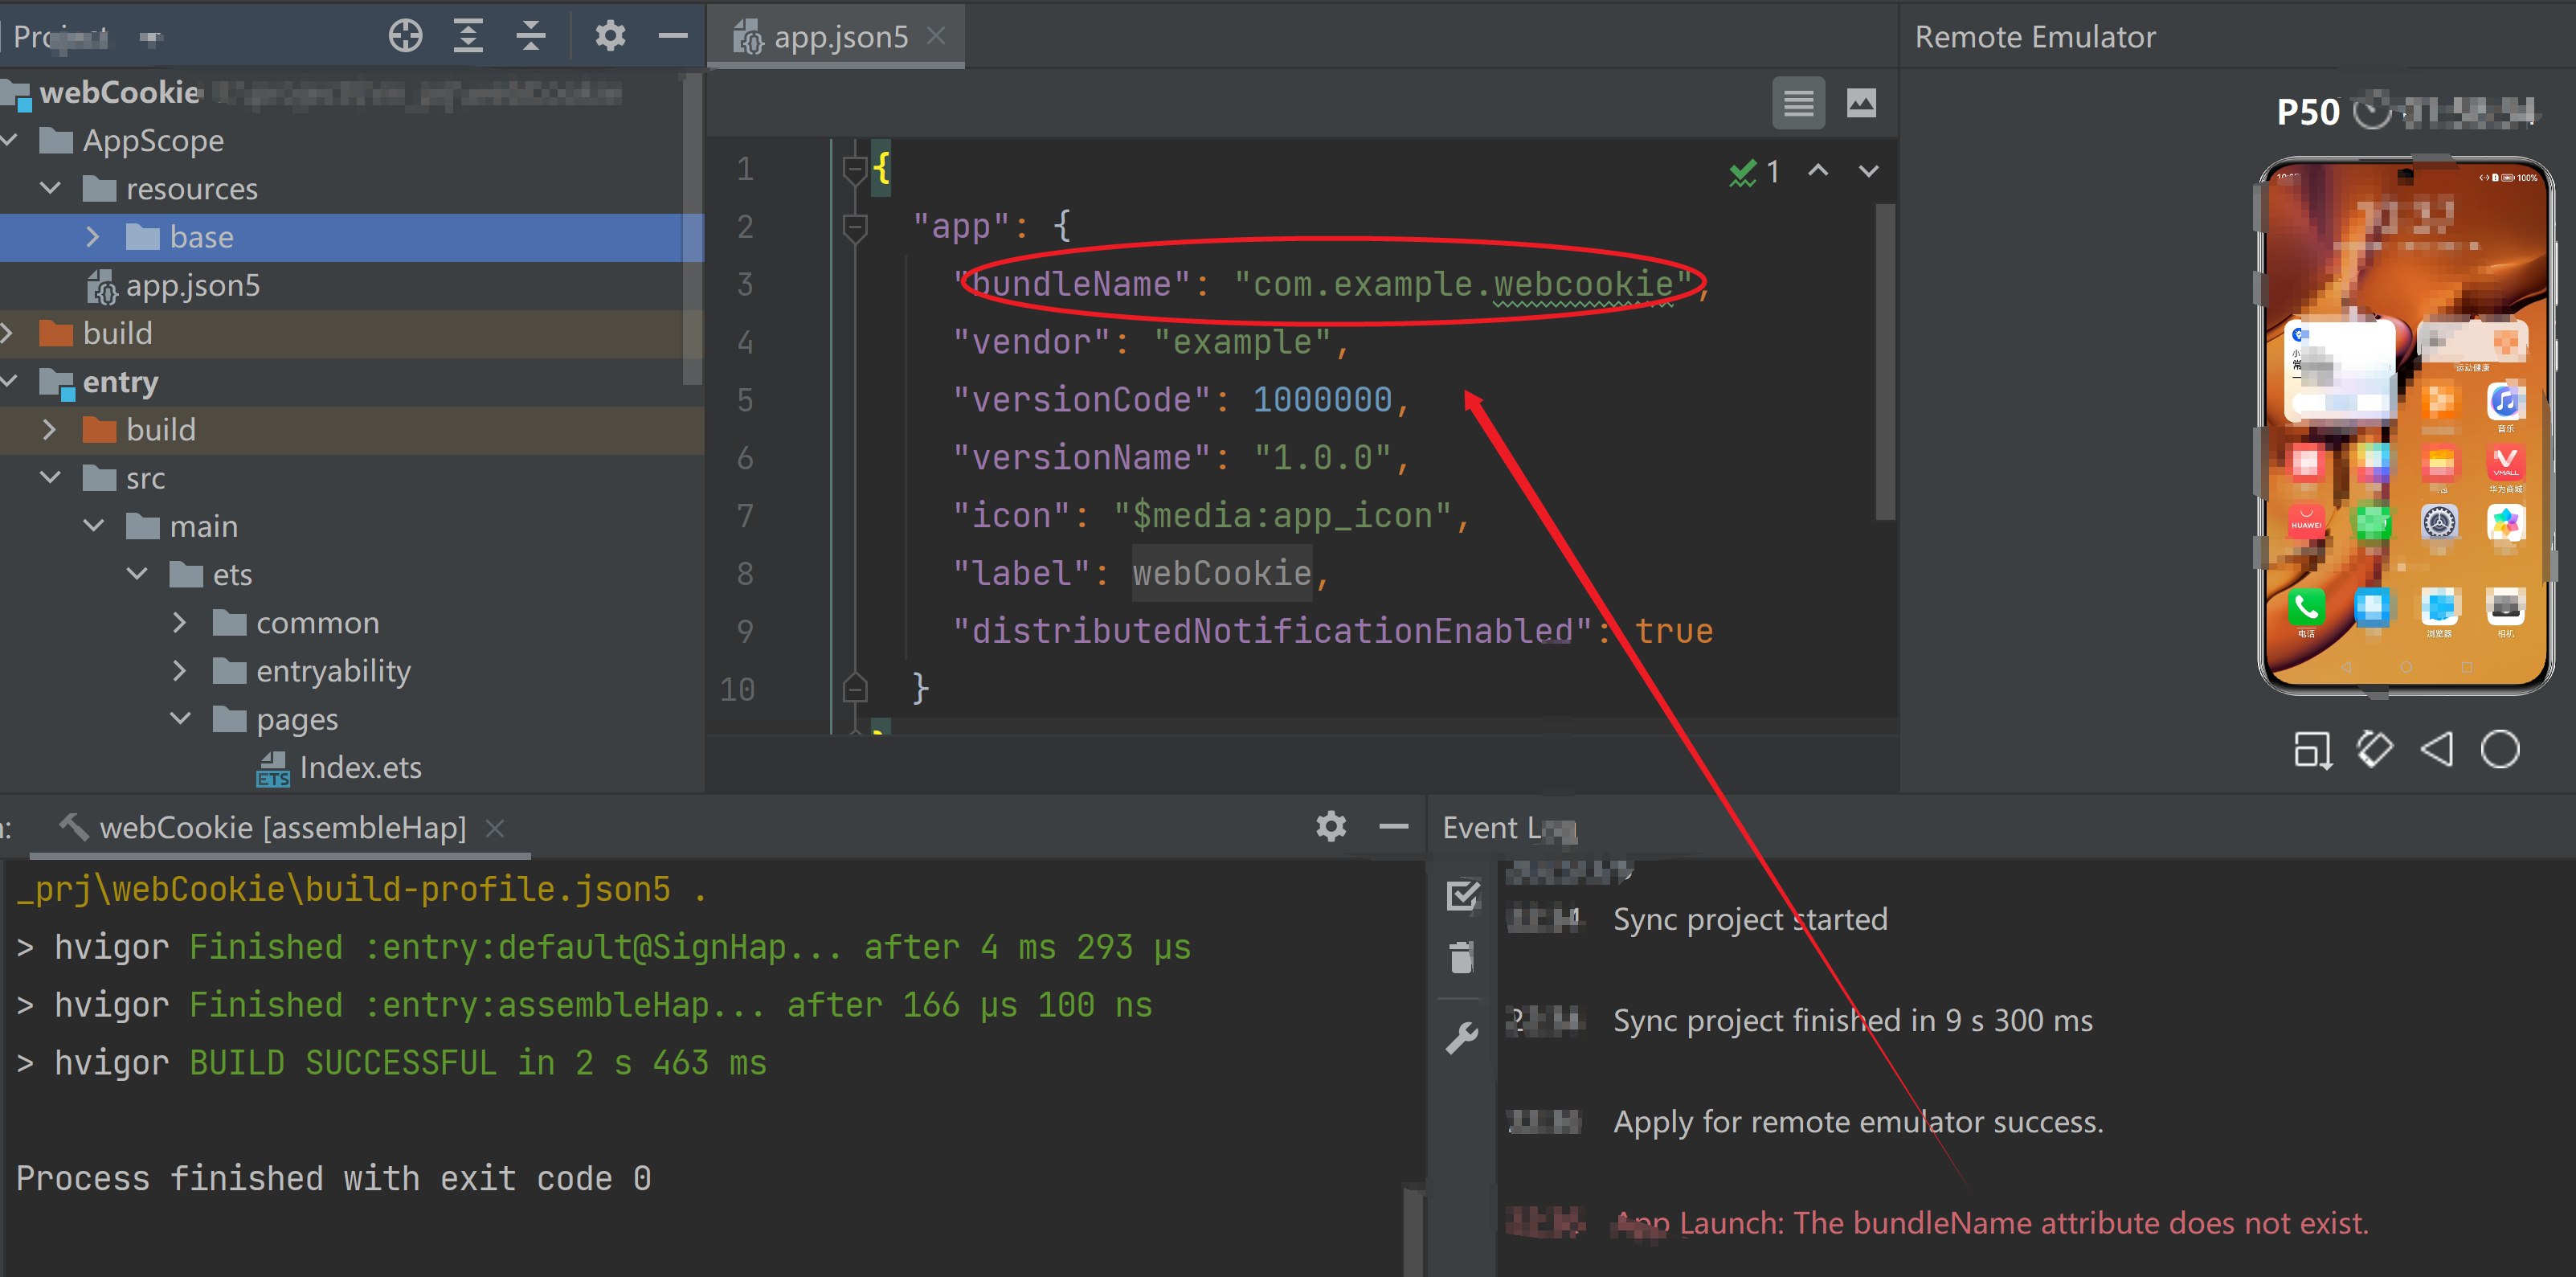Tap the Music app icon on emulator
This screenshot has width=2576, height=1277.
[x=2505, y=401]
